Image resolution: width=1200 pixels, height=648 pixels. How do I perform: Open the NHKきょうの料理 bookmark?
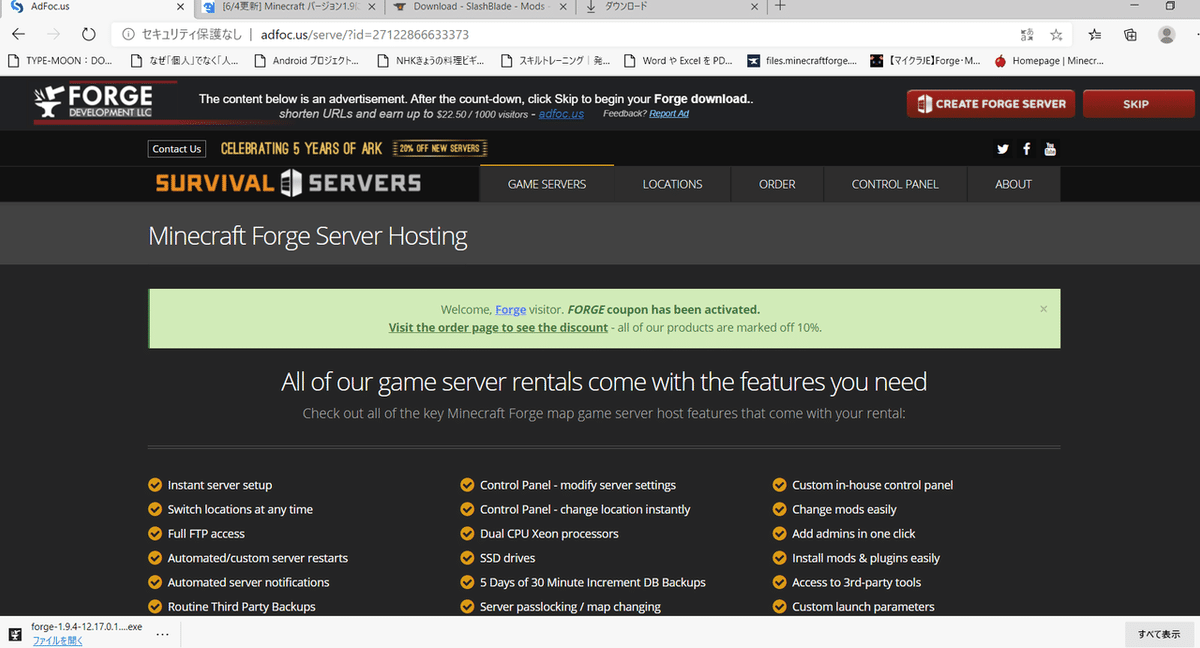point(430,61)
